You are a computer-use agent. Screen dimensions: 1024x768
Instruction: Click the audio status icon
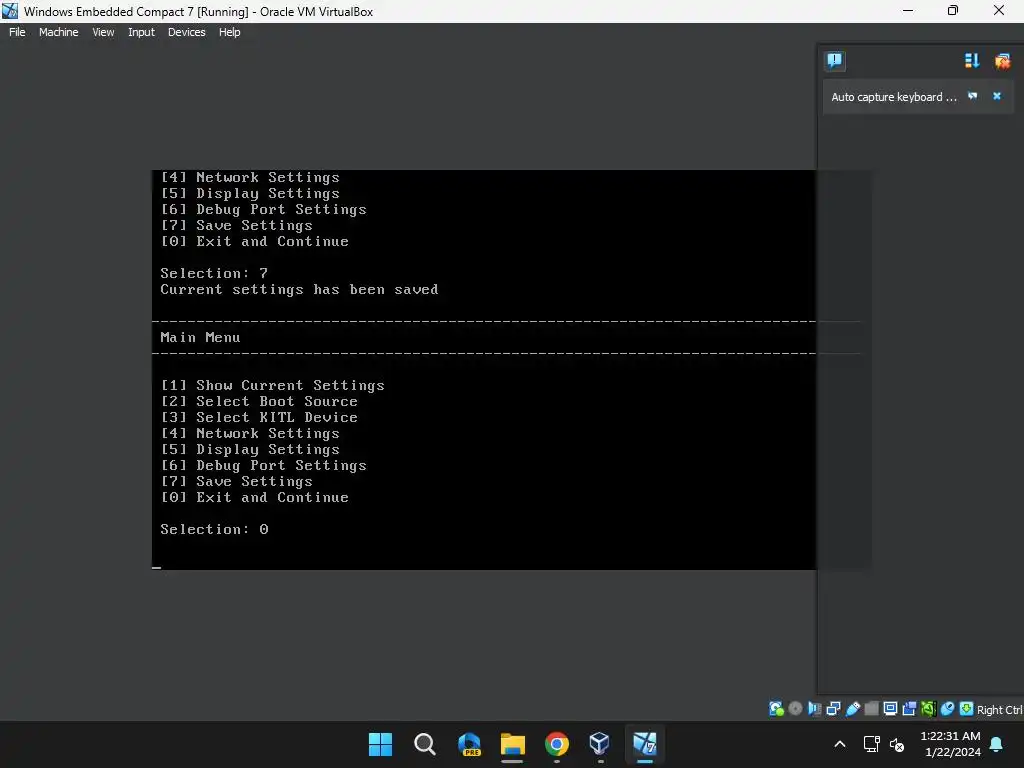(814, 709)
